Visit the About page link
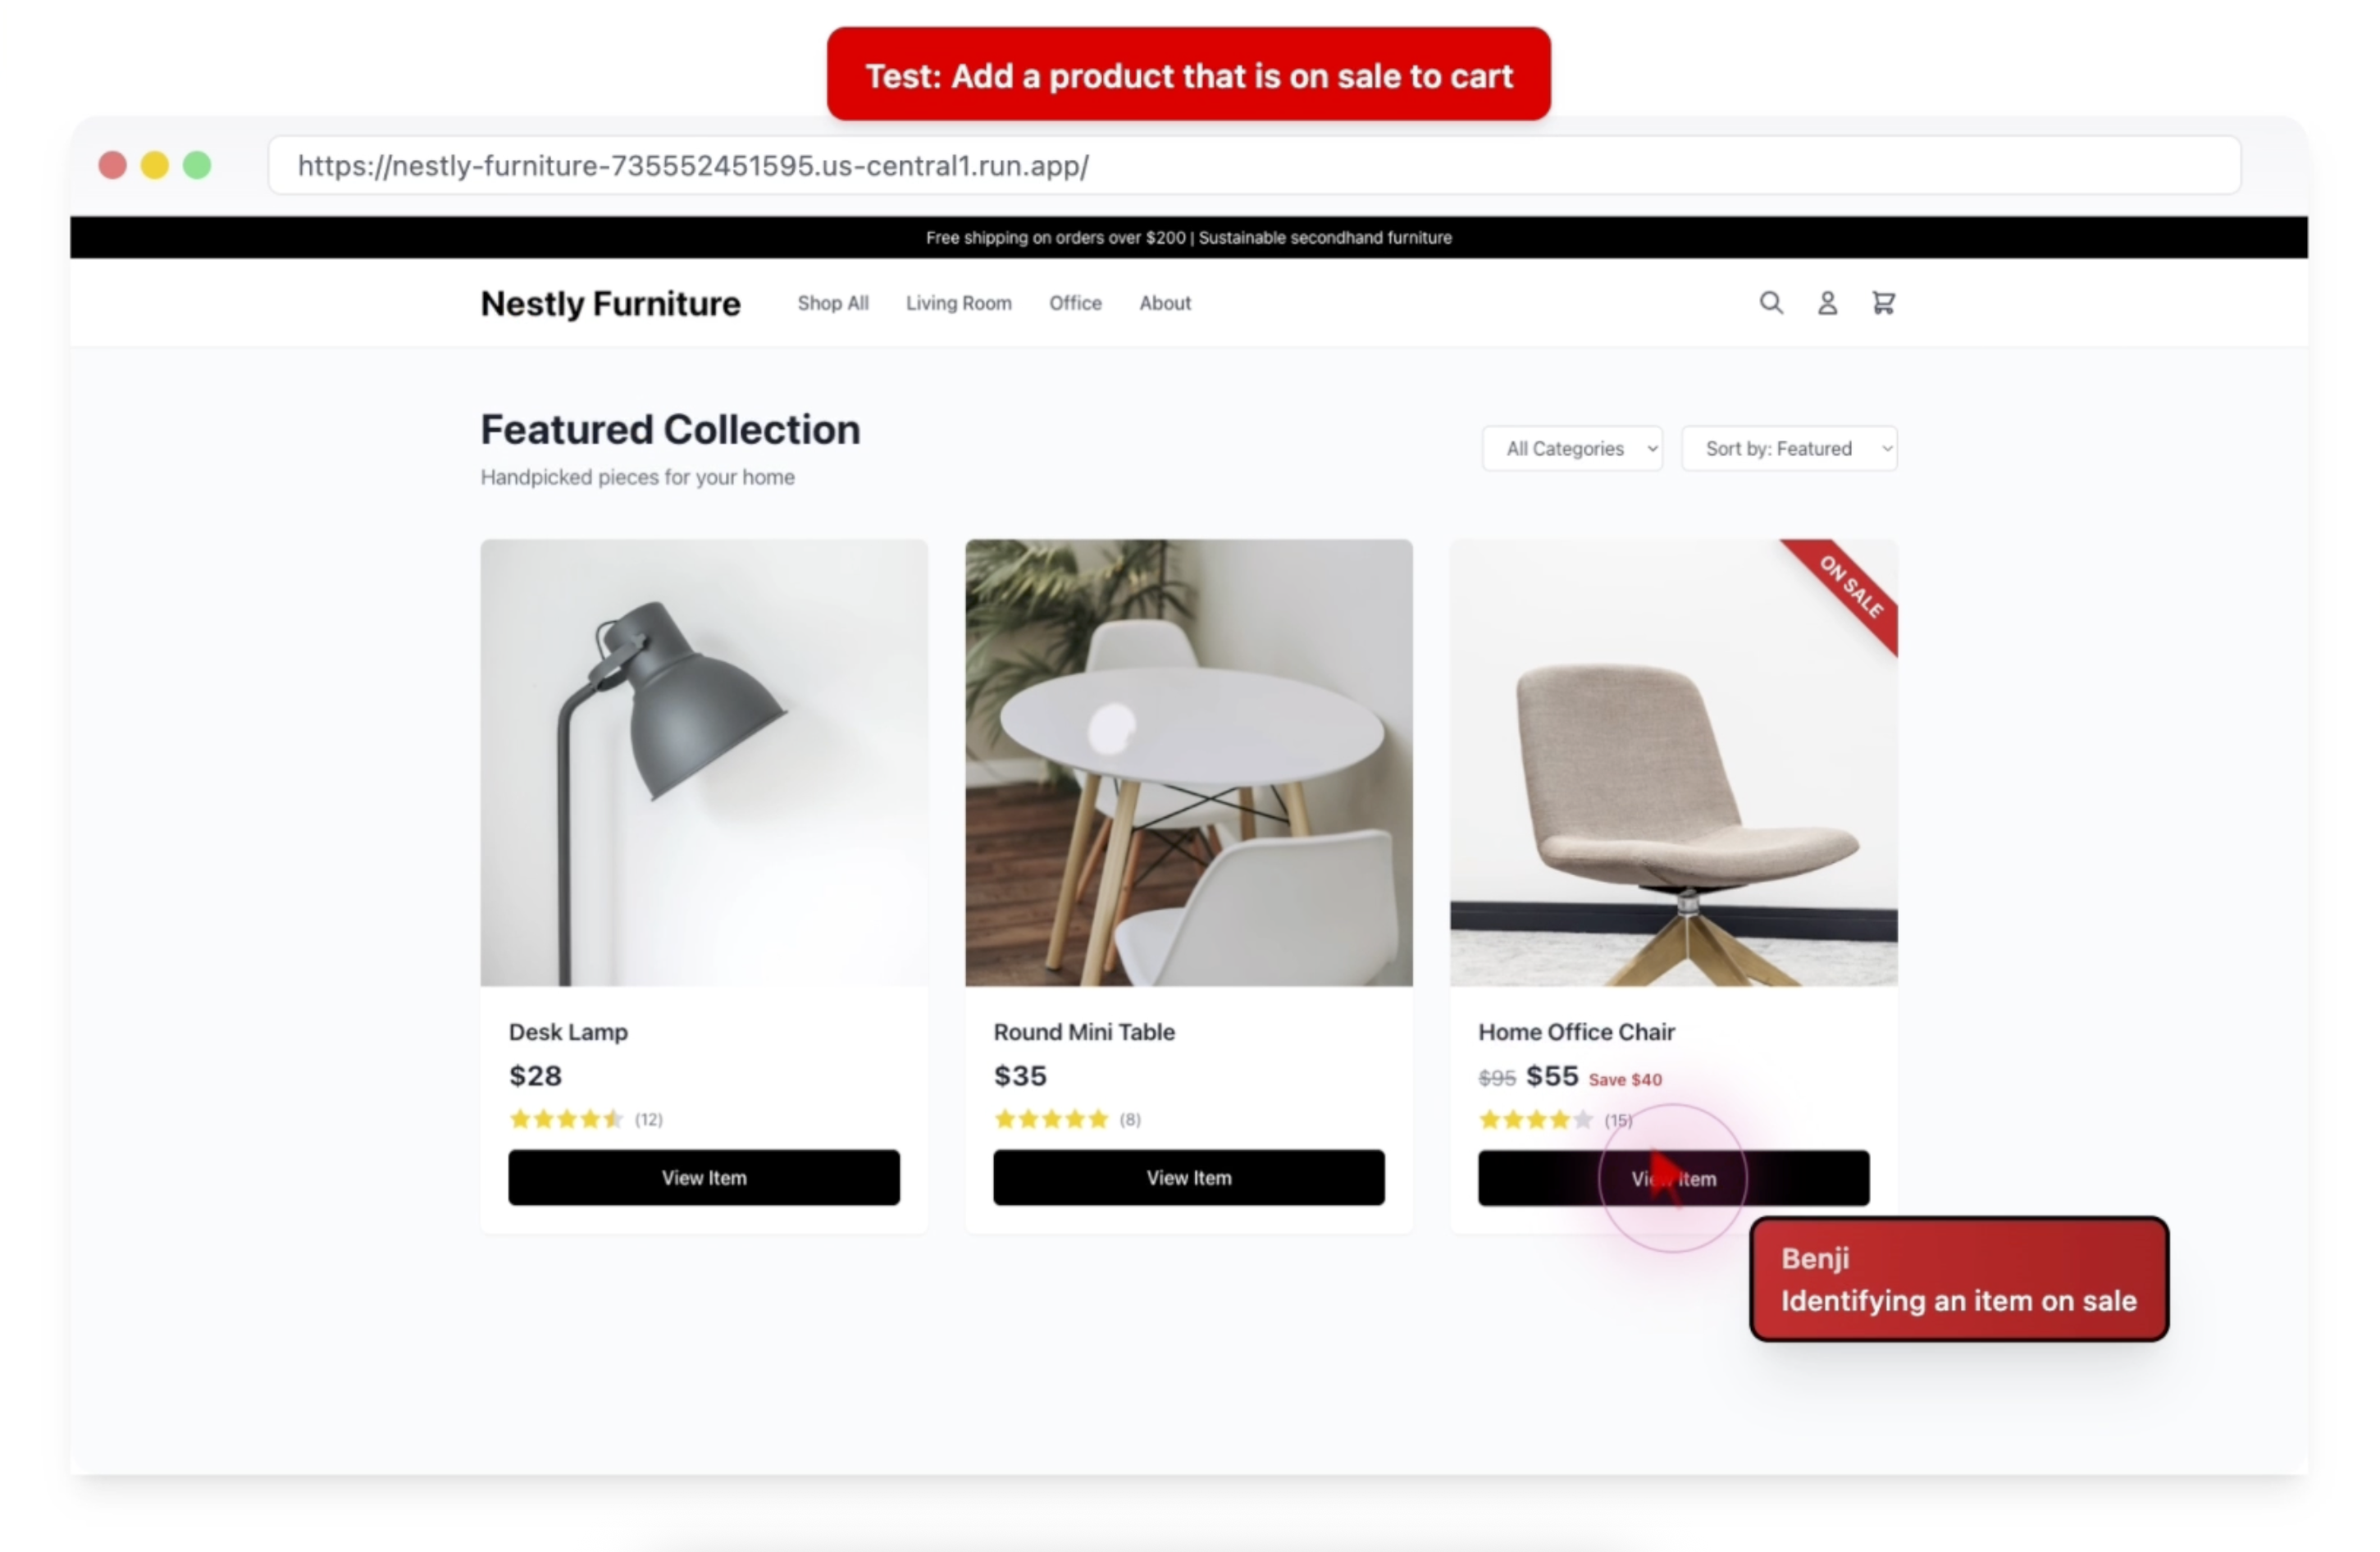The width and height of the screenshot is (2380, 1552). tap(1165, 303)
